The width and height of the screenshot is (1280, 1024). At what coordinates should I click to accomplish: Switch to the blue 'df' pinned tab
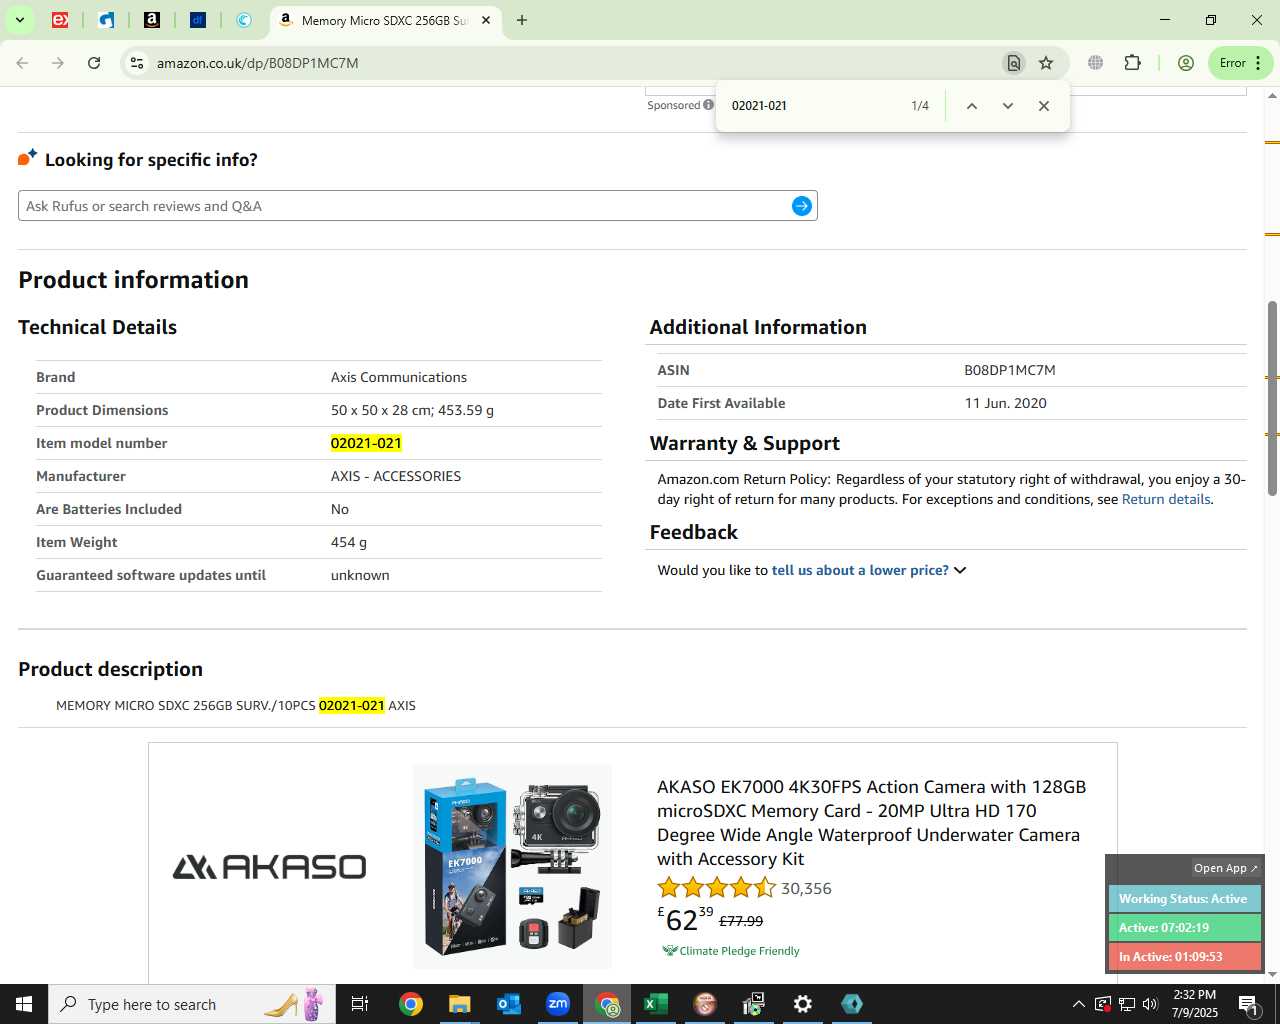pos(198,20)
